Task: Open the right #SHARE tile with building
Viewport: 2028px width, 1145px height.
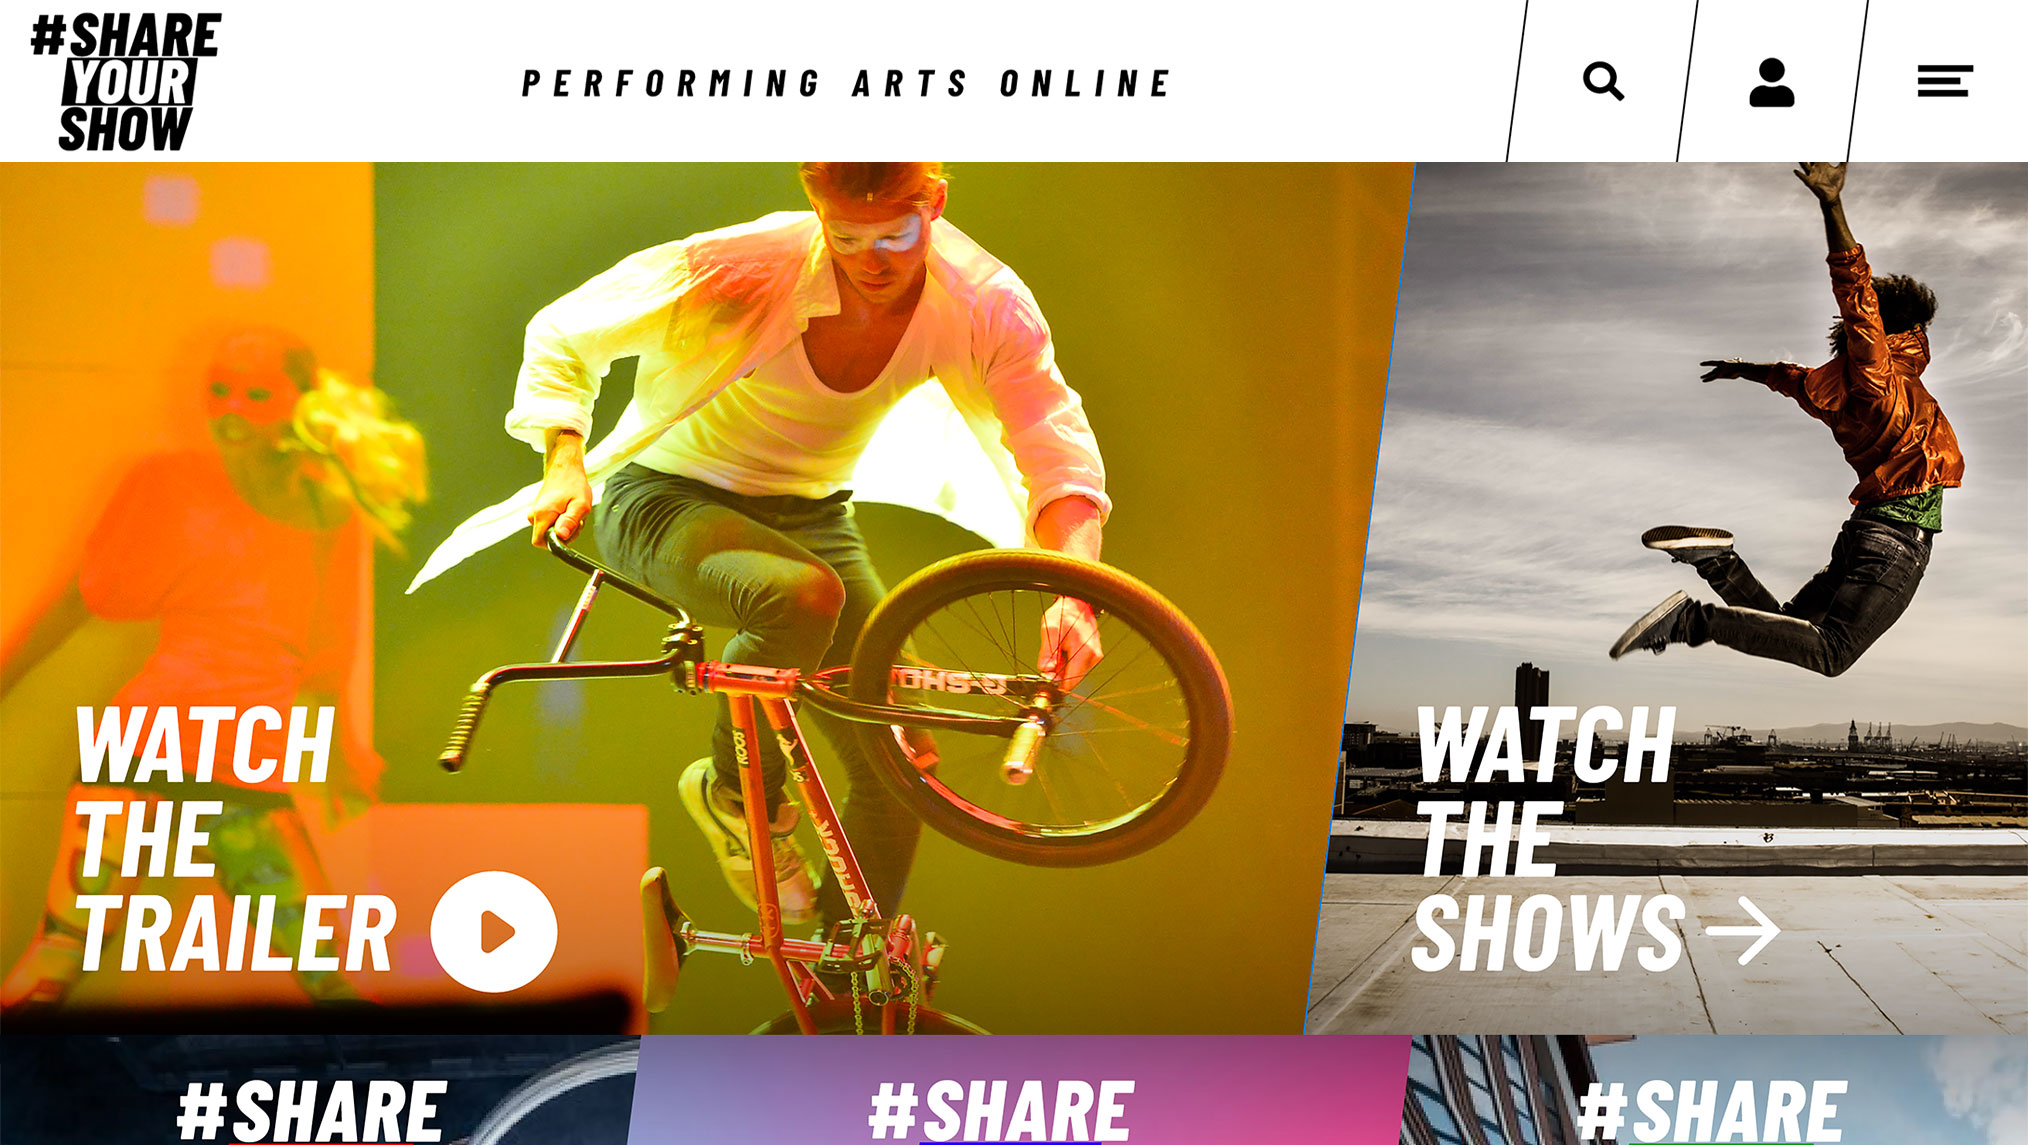Action: click(x=1714, y=1090)
